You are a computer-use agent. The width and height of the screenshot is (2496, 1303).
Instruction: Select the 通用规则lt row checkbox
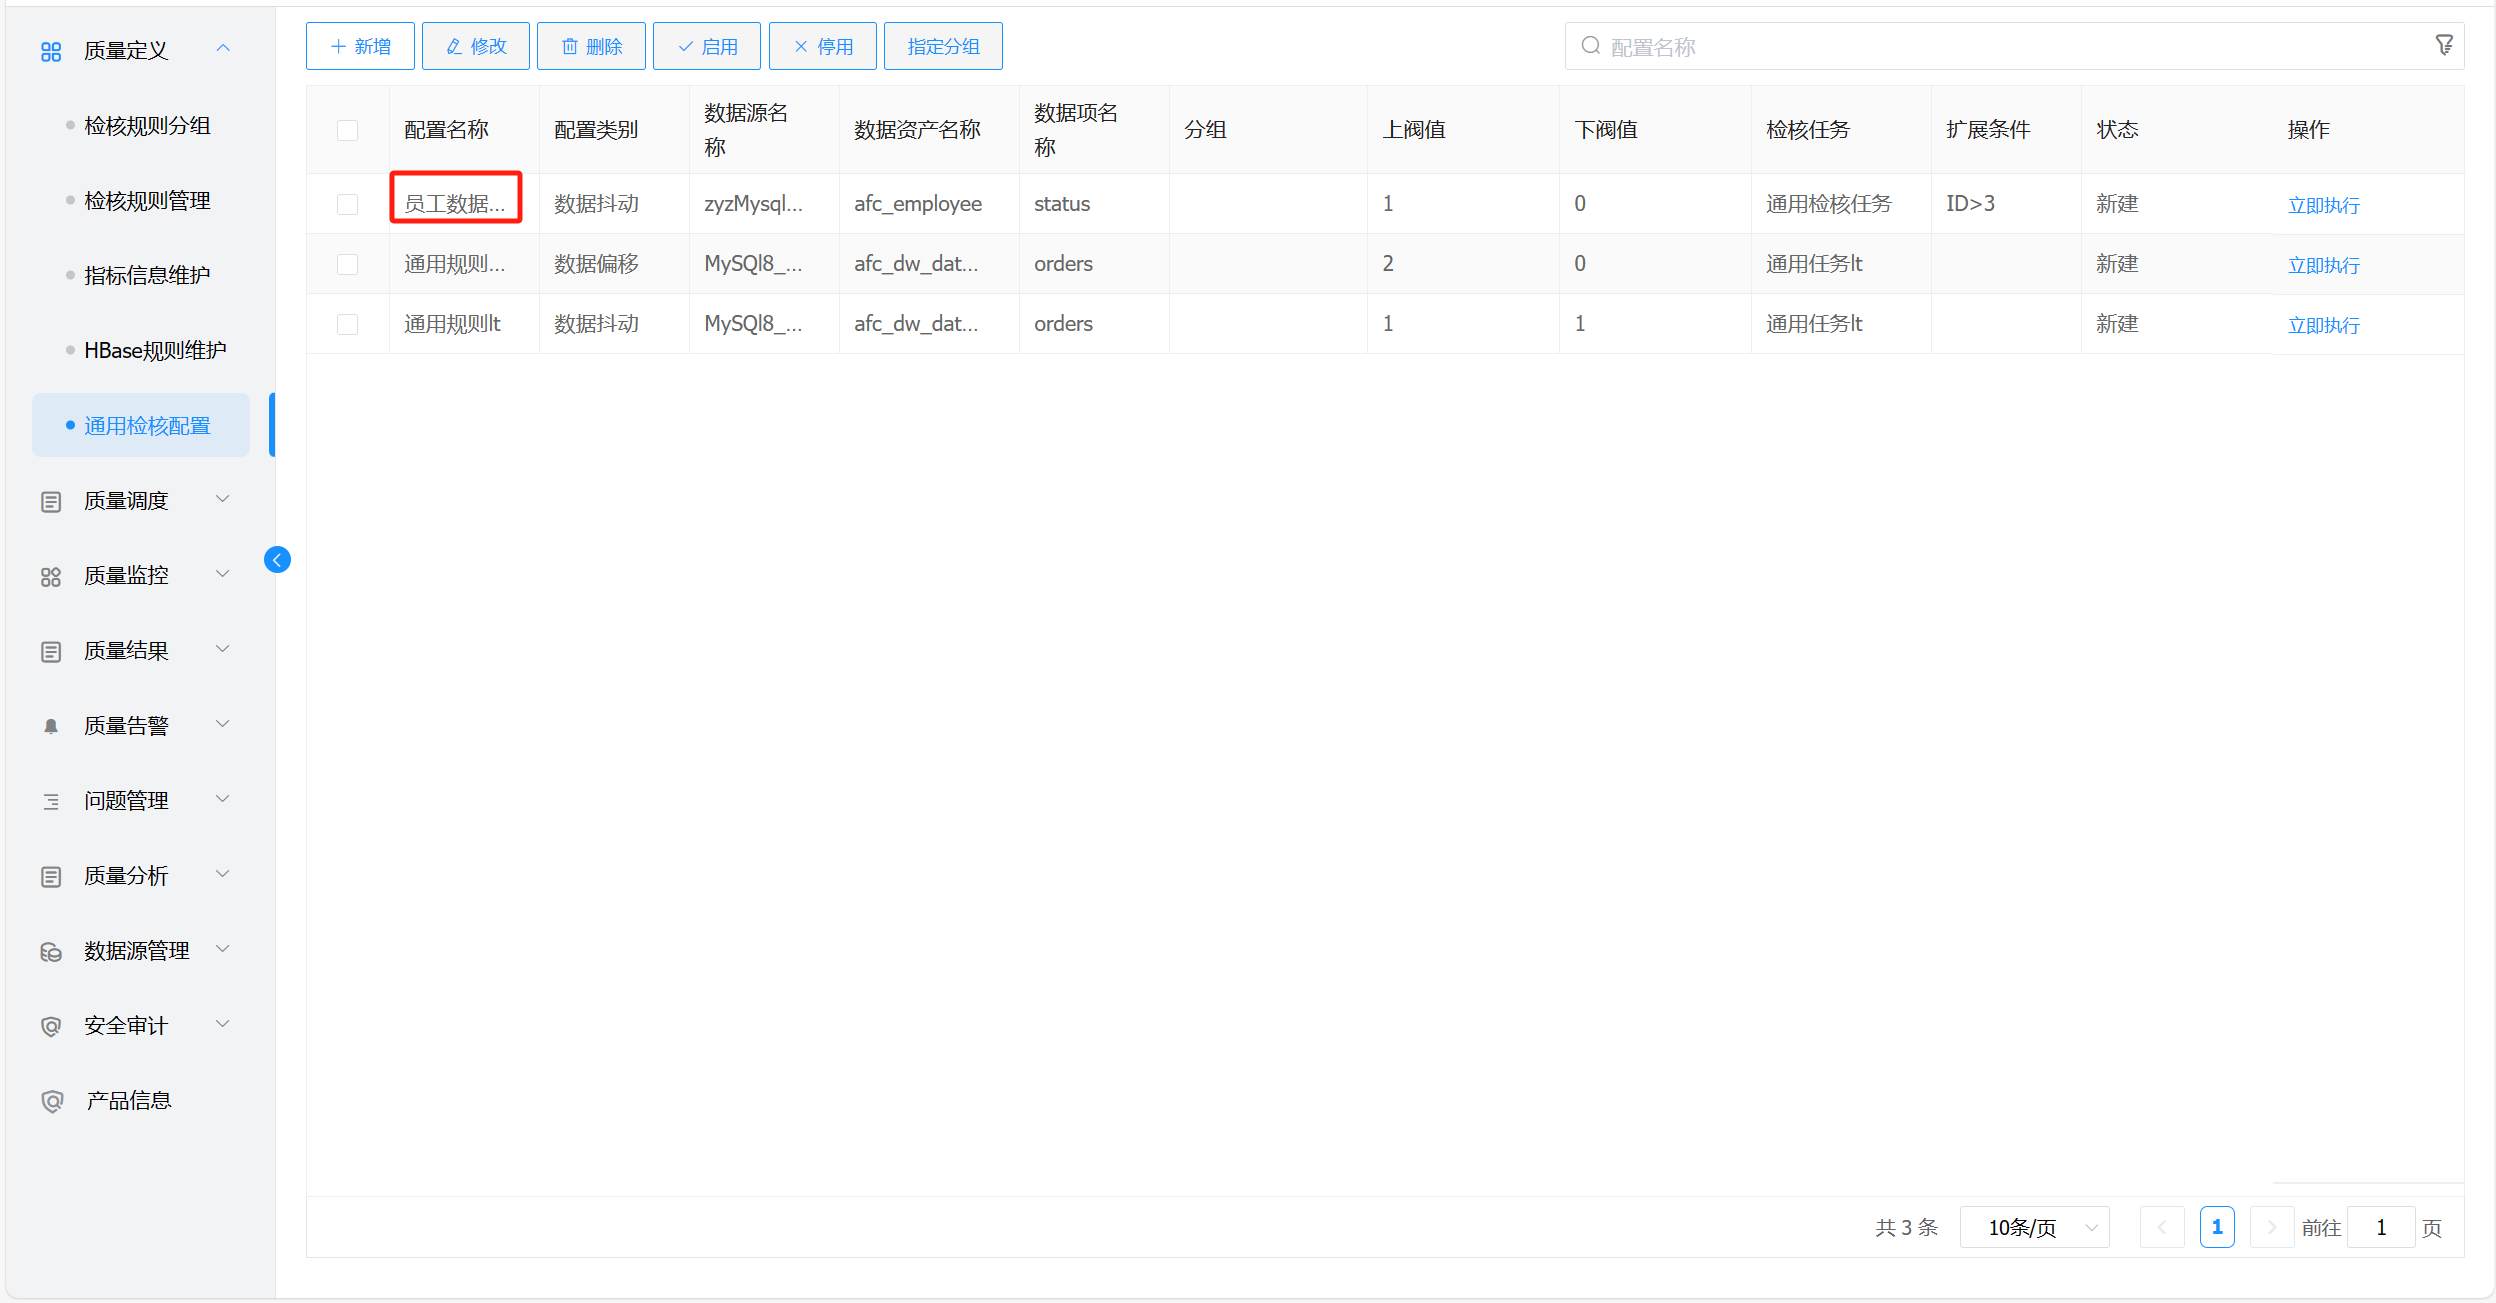pos(347,324)
